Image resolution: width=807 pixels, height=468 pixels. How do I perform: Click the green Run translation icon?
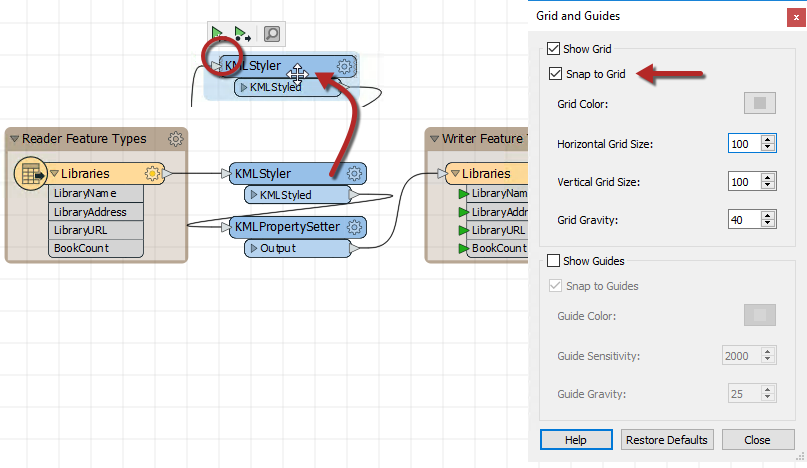218,34
